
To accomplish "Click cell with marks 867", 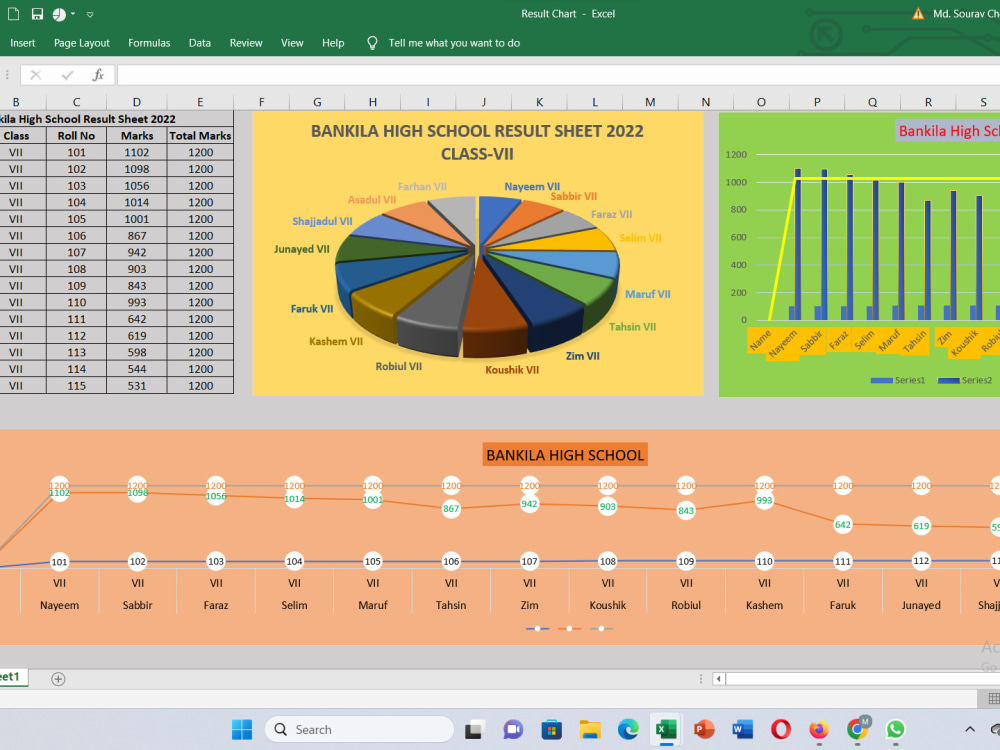I will pos(137,236).
